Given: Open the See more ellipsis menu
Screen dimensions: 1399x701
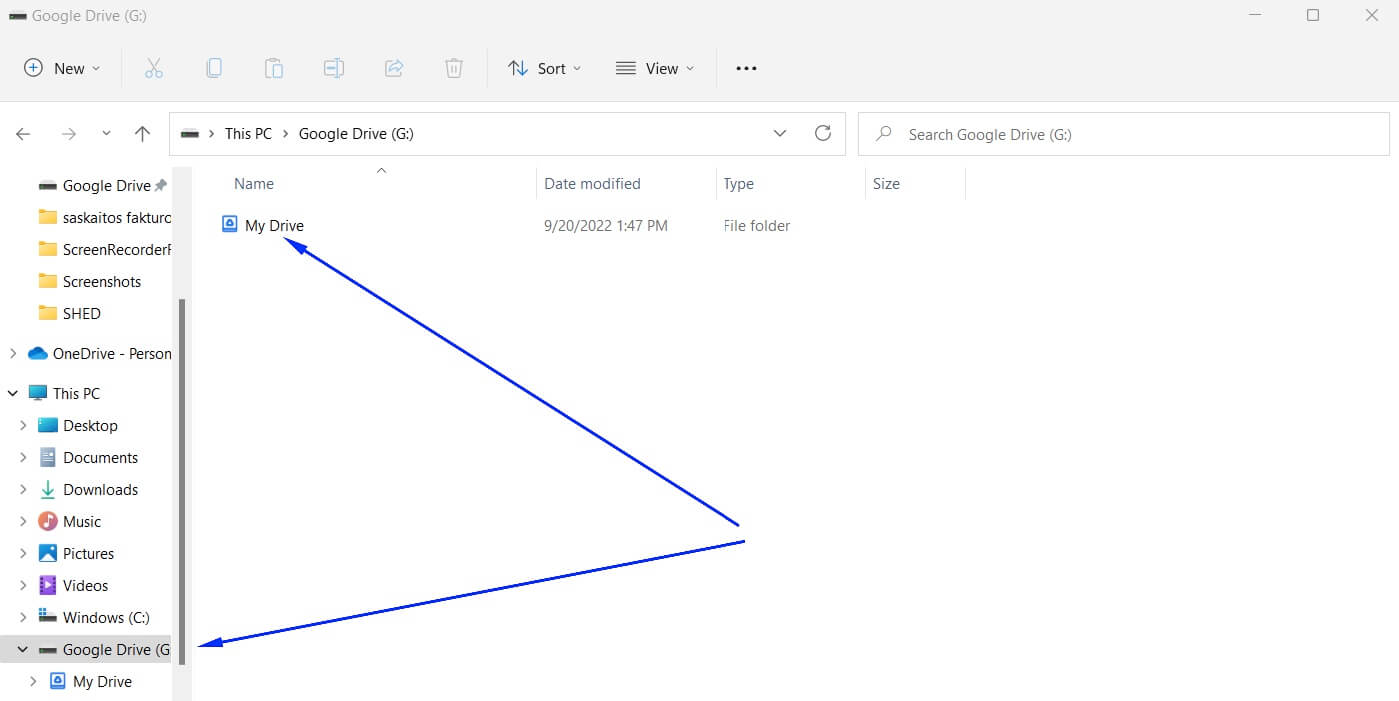Looking at the screenshot, I should (x=746, y=68).
